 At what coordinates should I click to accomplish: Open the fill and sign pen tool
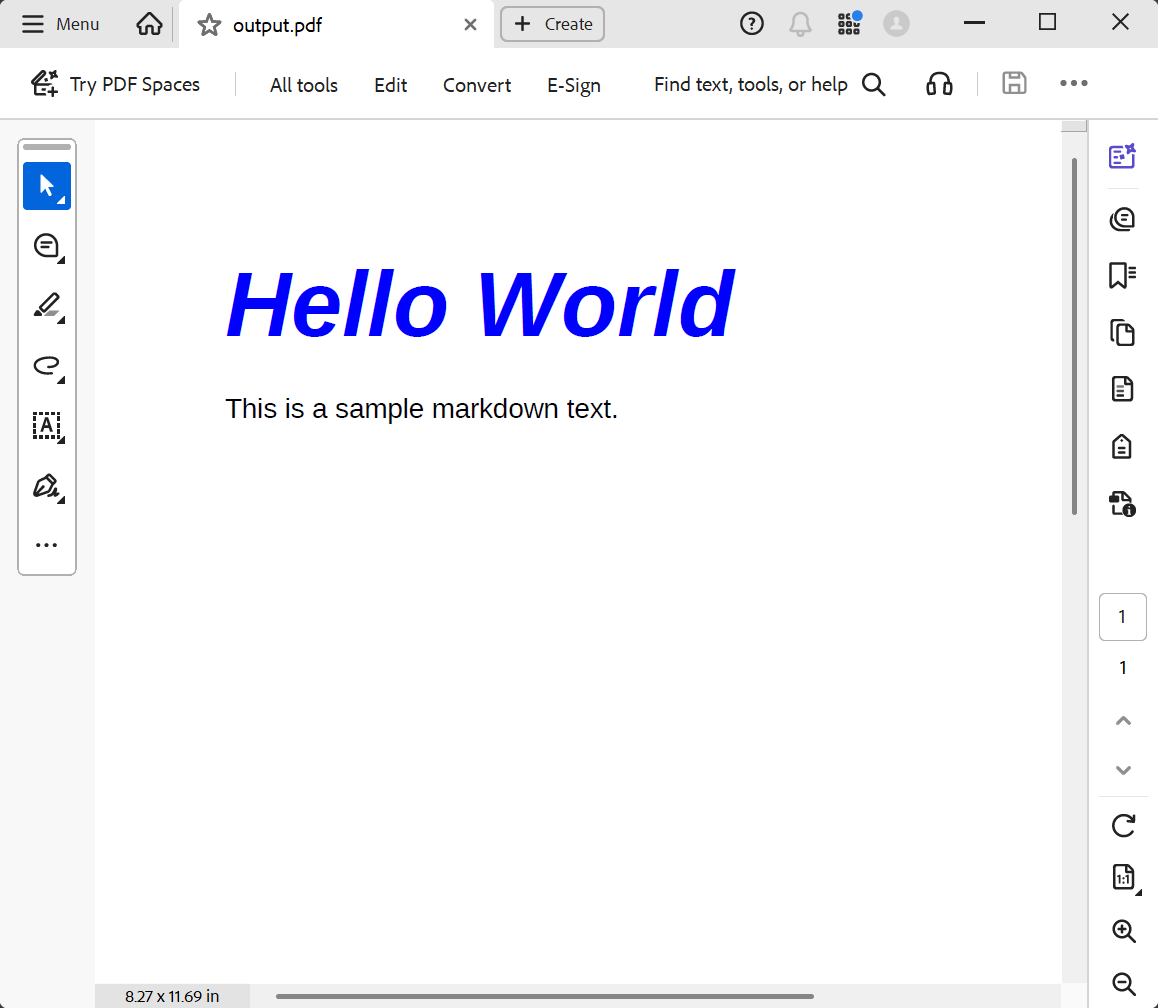click(x=46, y=486)
